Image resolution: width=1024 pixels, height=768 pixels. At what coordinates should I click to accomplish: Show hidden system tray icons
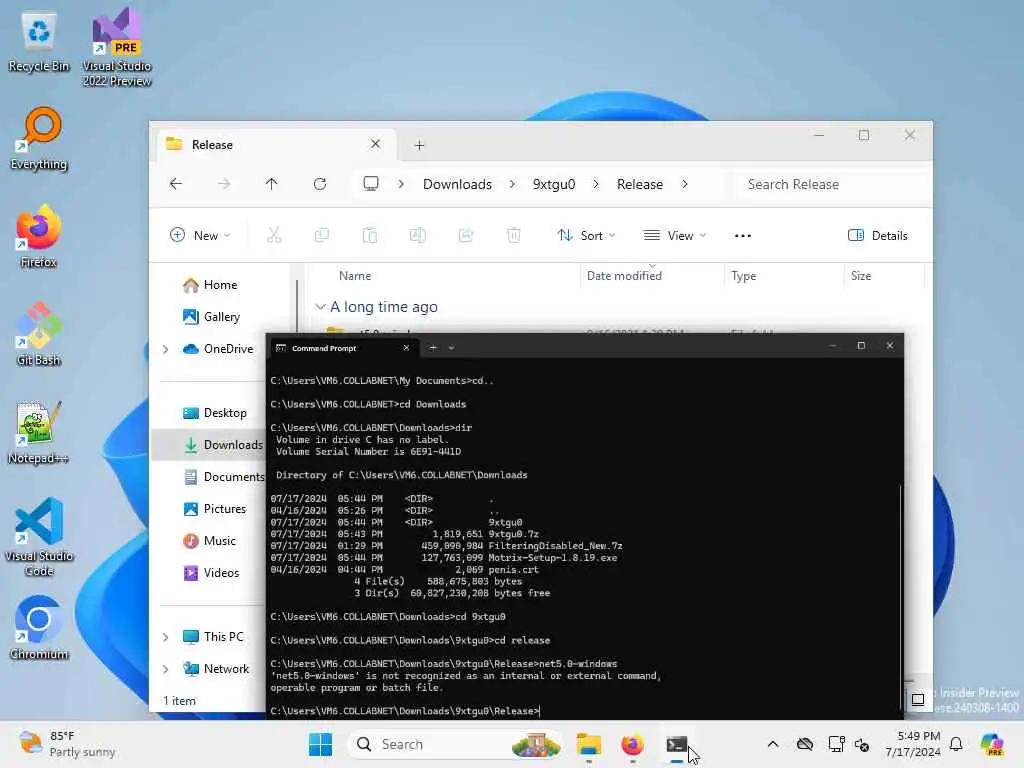click(x=773, y=744)
